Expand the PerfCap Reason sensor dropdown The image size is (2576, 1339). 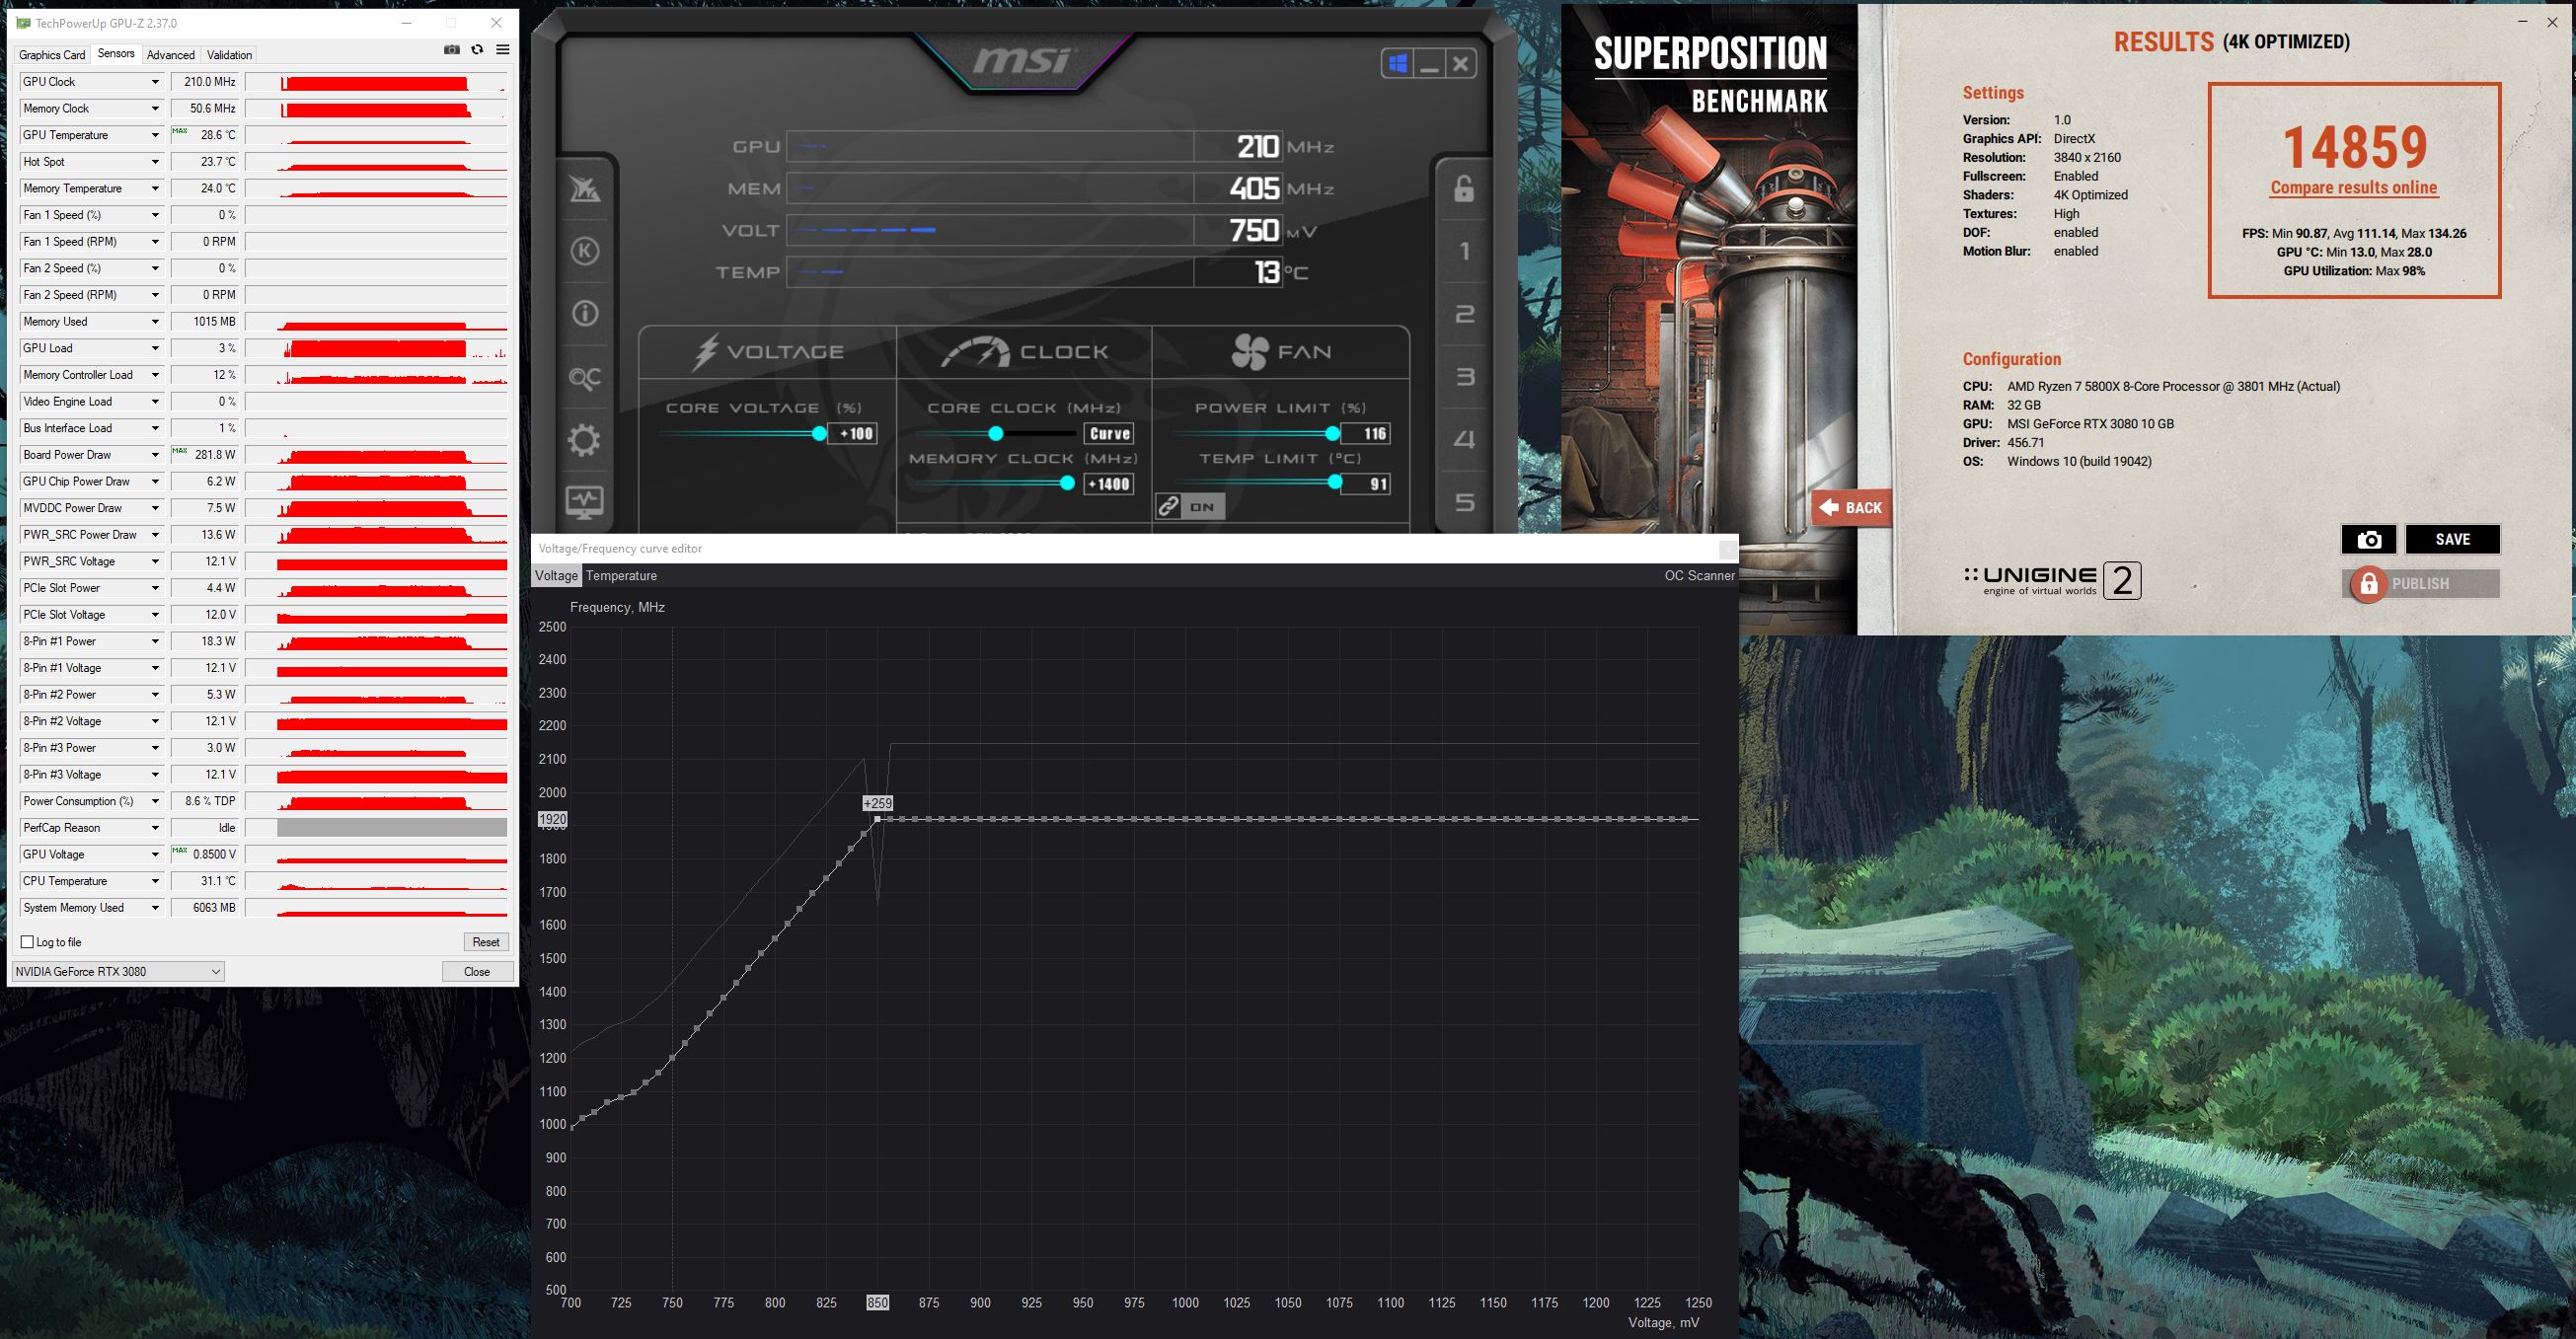155,828
